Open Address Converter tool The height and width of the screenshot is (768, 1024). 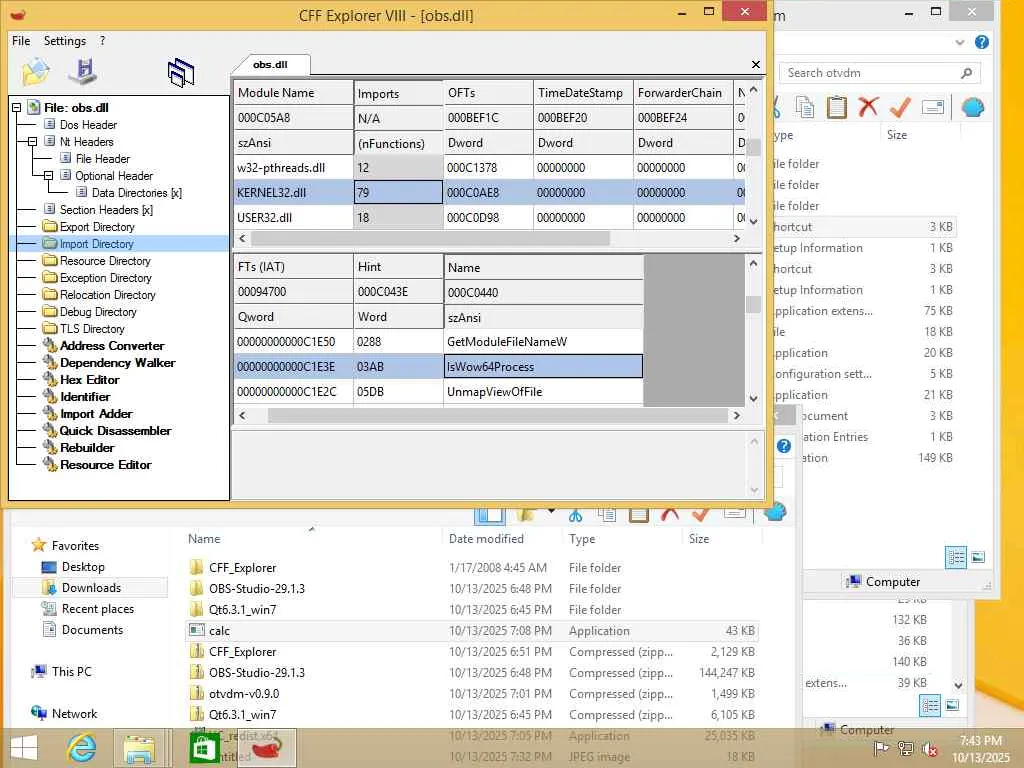click(x=112, y=345)
